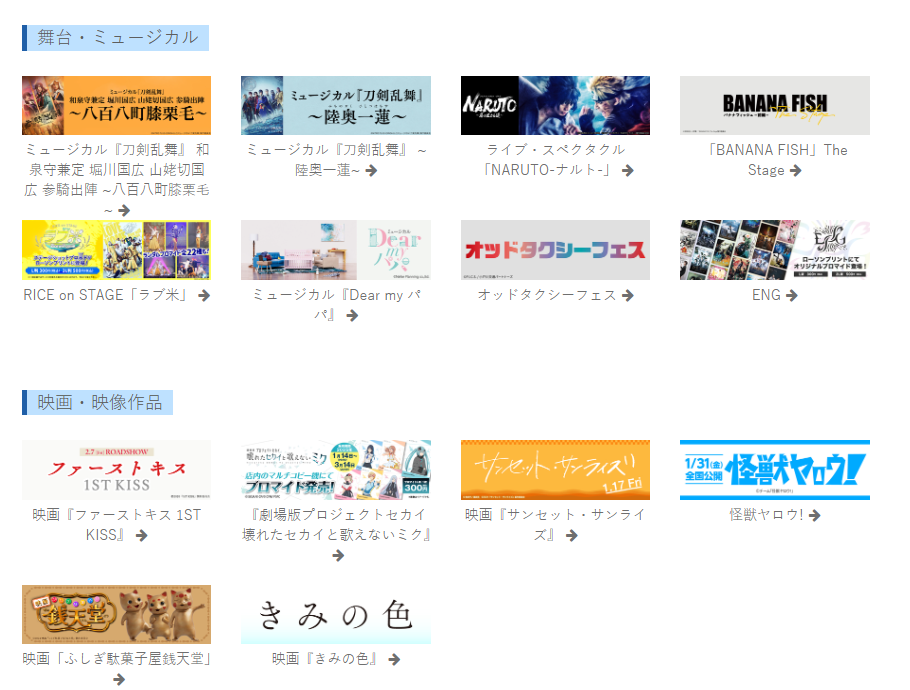This screenshot has height=690, width=910.
Task: Click the きみの色 banner image
Action: coord(336,615)
